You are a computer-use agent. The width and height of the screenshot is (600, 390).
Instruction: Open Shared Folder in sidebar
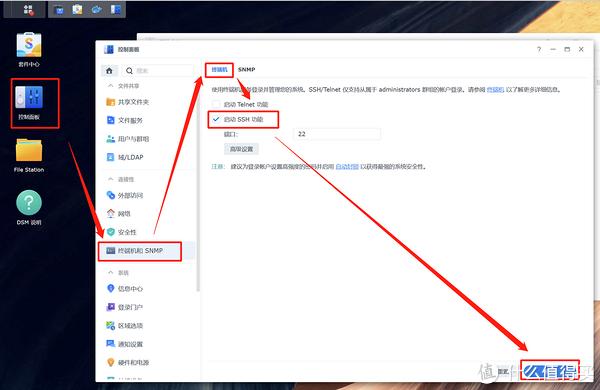click(127, 102)
